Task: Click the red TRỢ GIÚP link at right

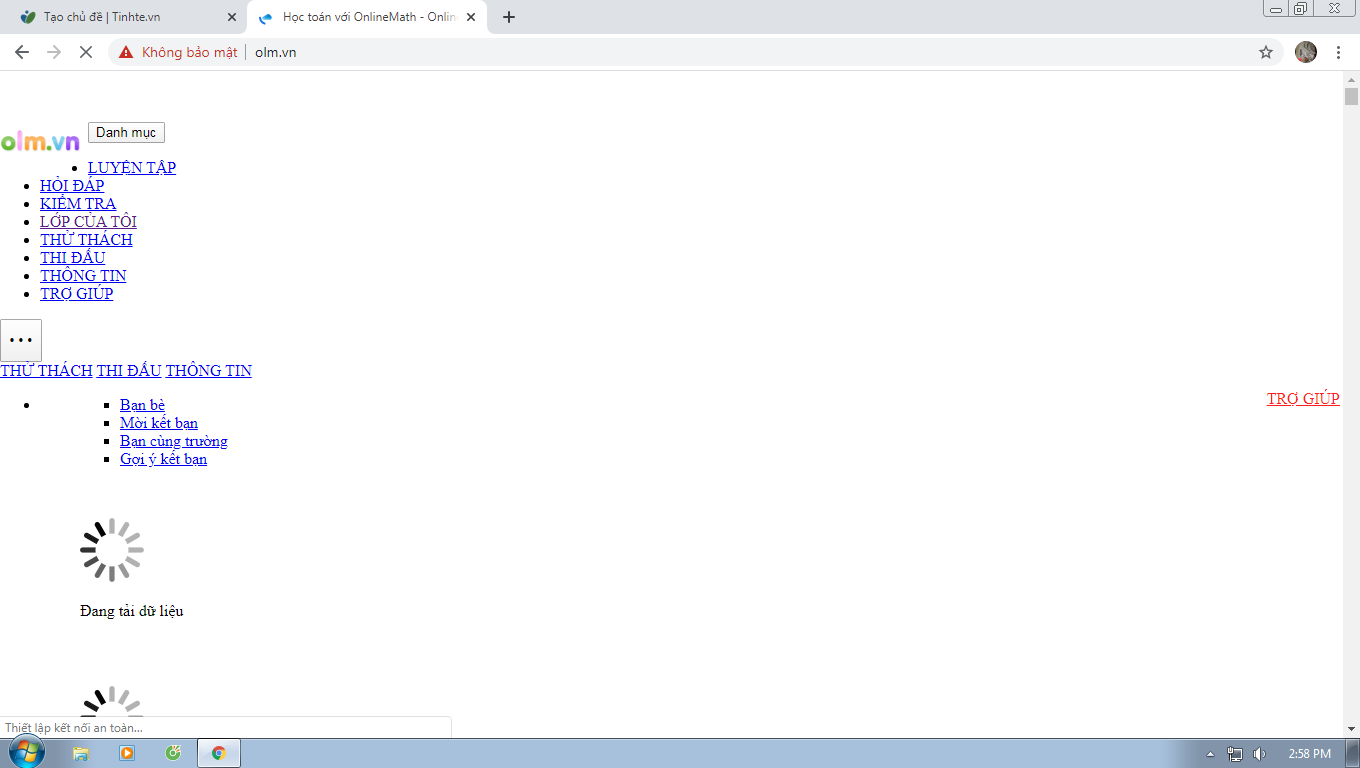Action: point(1303,399)
